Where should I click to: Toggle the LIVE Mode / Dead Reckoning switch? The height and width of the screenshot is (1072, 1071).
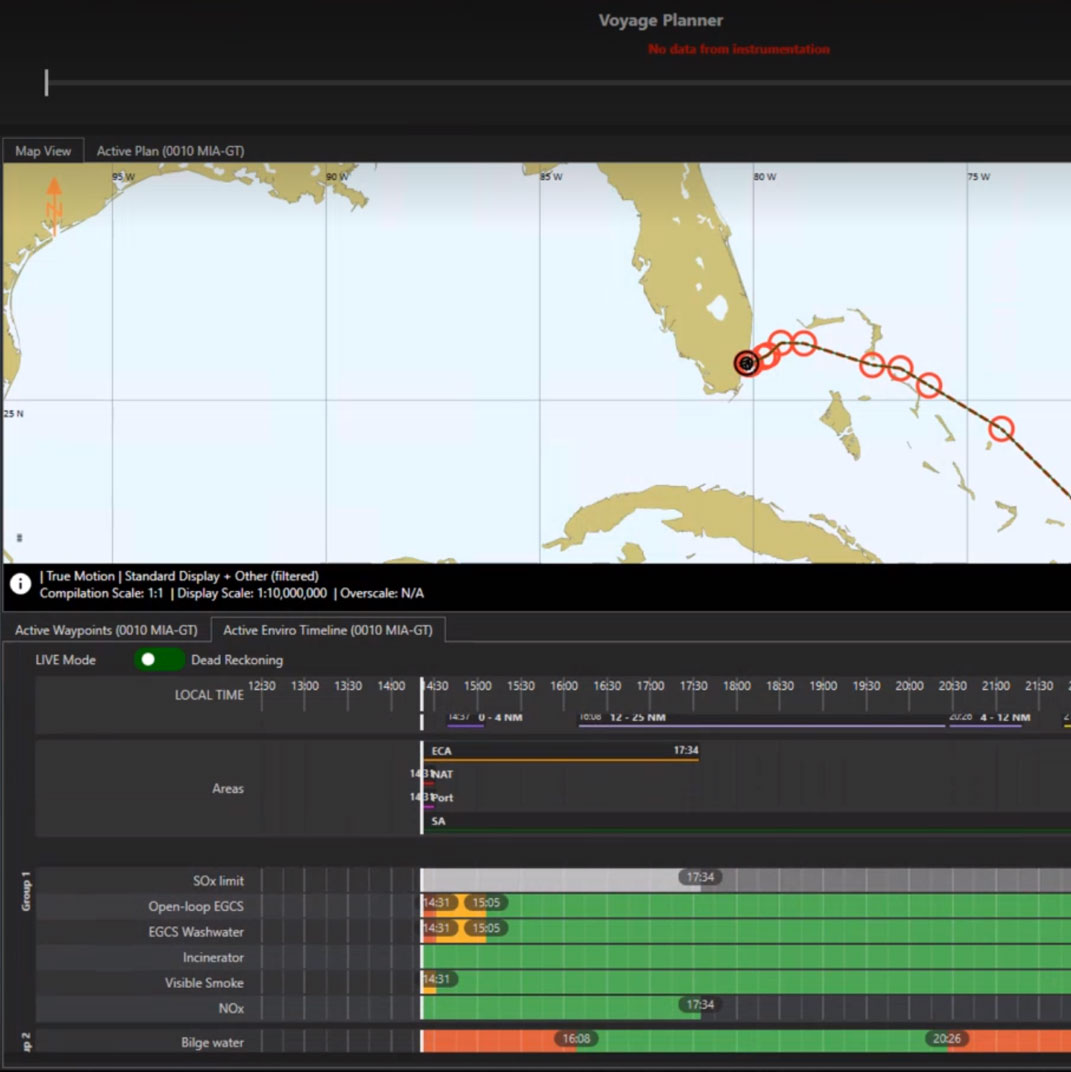pos(159,660)
